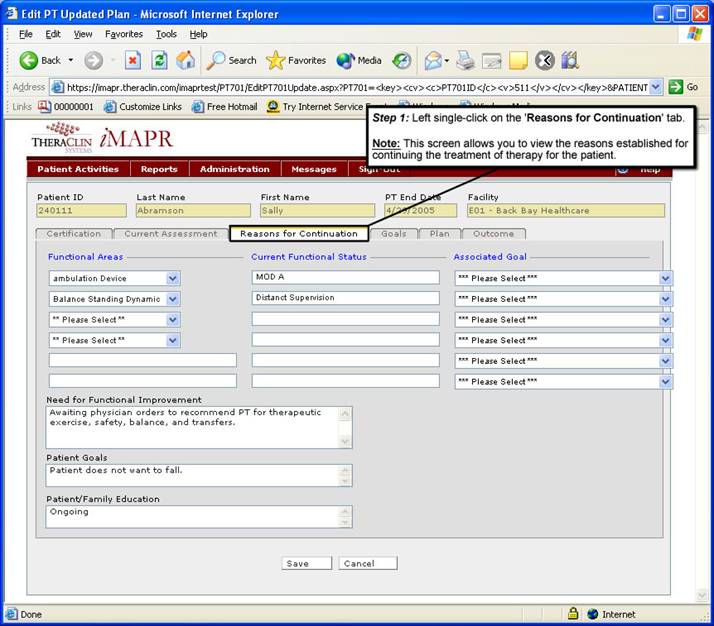
Task: Go to Home page icon
Action: coord(185,60)
